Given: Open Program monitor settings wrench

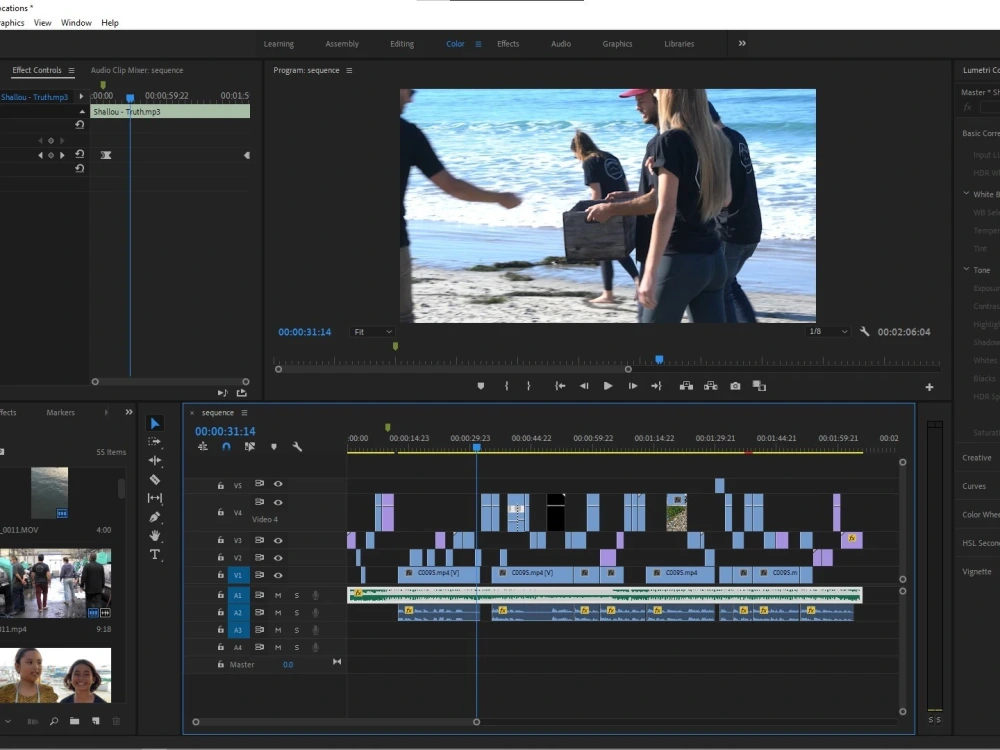Looking at the screenshot, I should click(x=865, y=332).
